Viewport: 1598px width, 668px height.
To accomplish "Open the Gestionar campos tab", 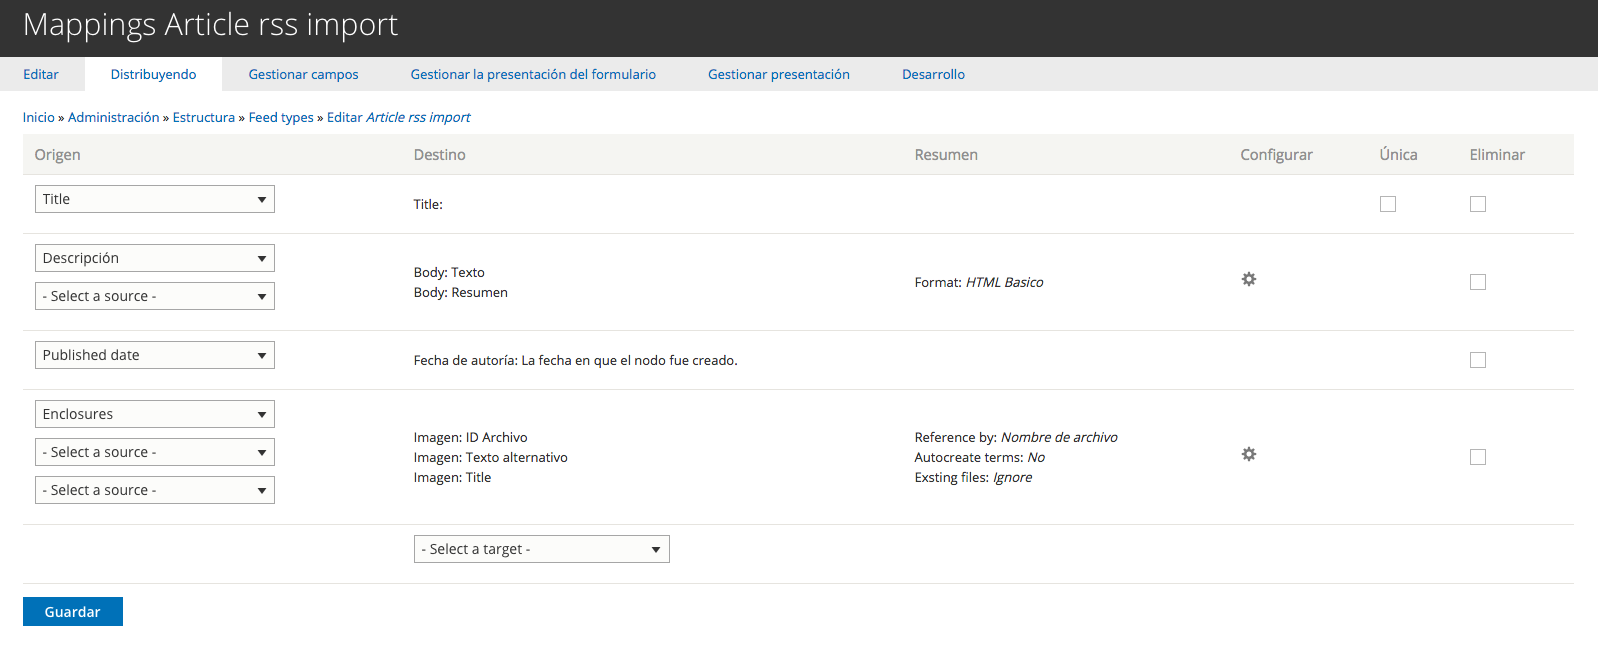I will click(x=303, y=74).
